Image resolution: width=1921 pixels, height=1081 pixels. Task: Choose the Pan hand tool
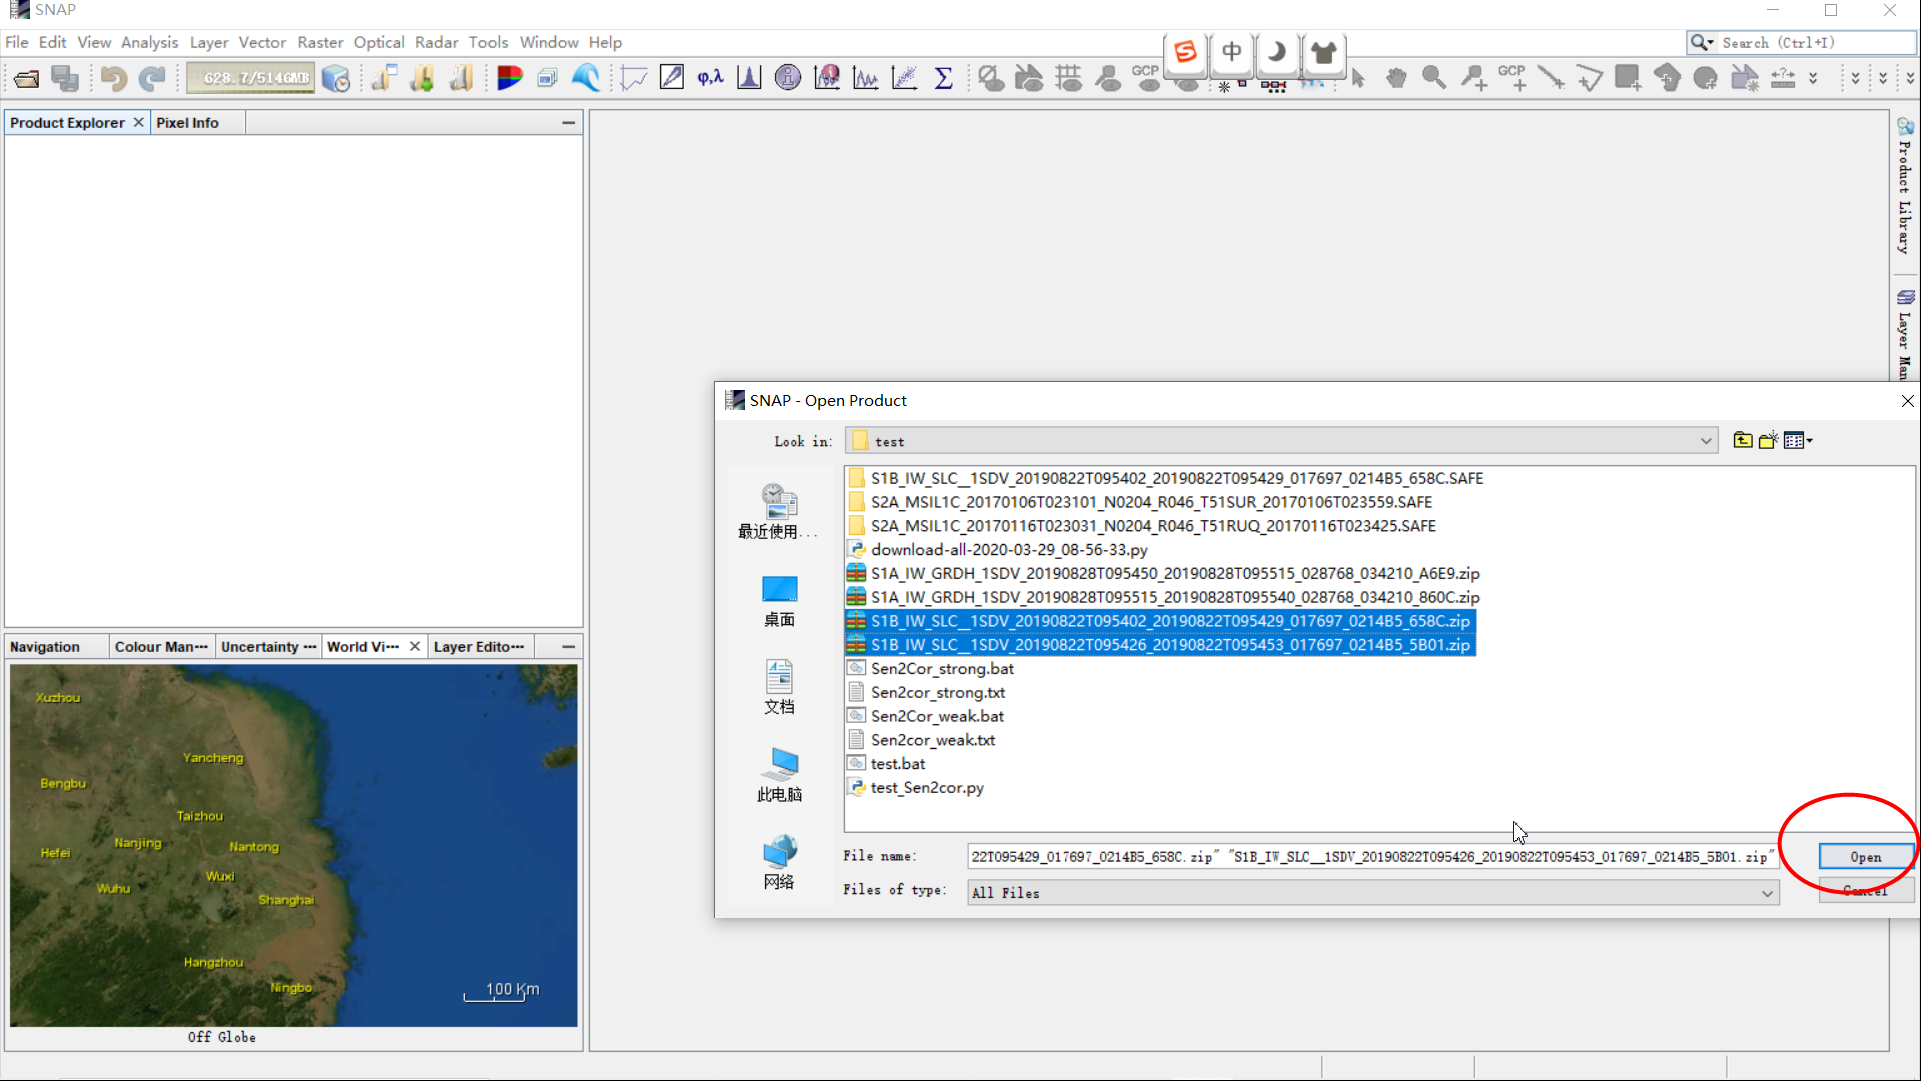click(1396, 78)
